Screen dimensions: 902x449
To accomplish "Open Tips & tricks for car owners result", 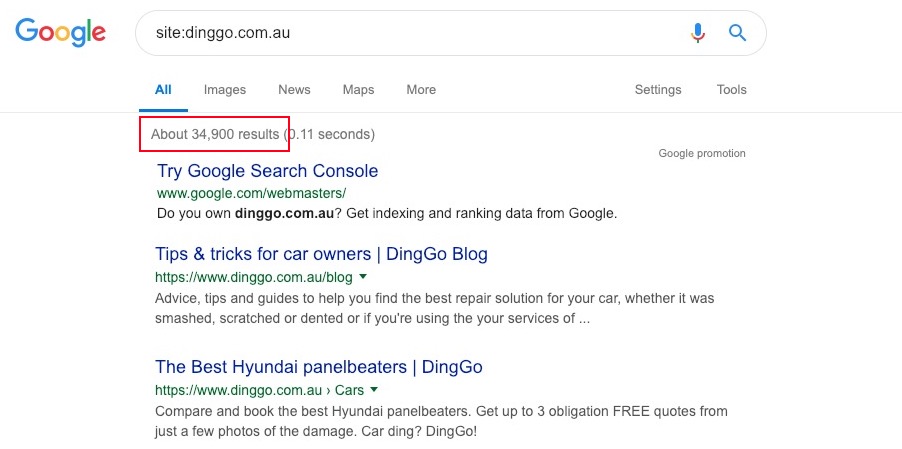I will coord(321,254).
